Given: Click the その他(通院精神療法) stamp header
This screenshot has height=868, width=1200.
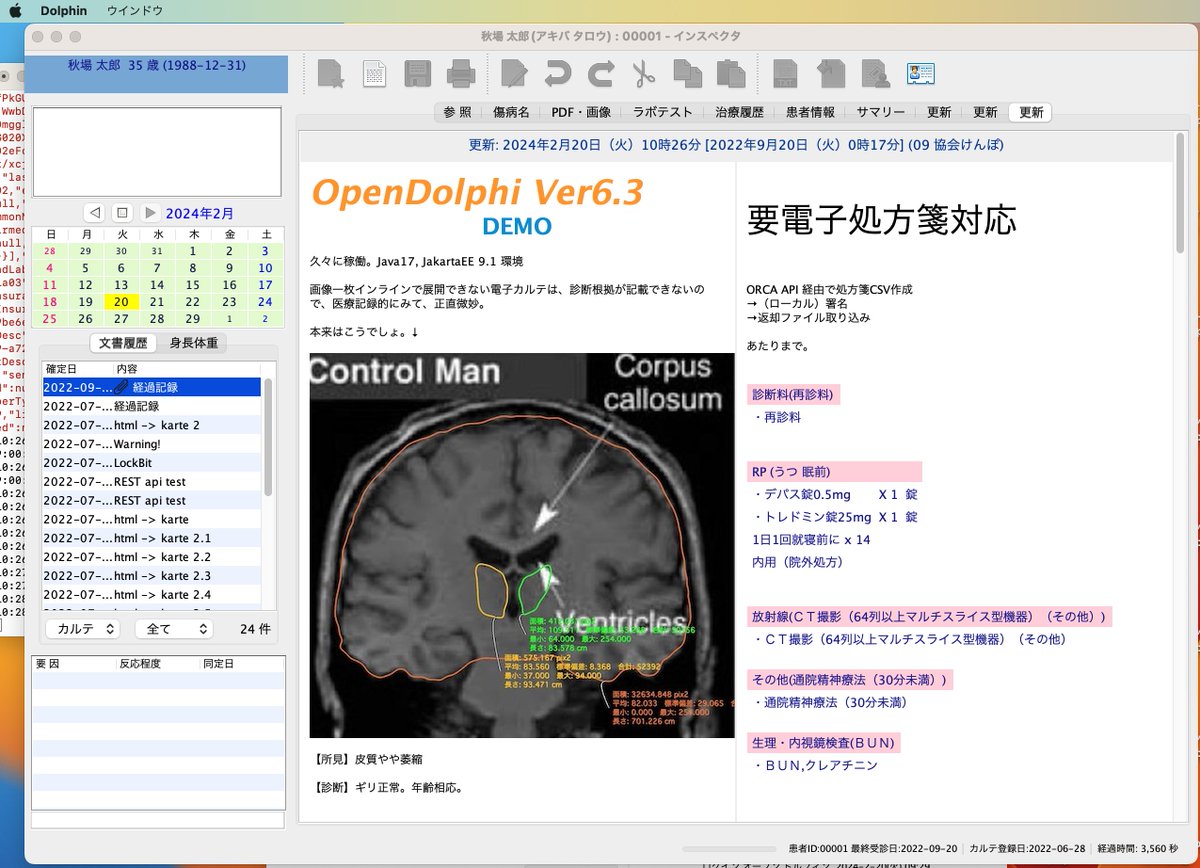Looking at the screenshot, I should click(850, 680).
